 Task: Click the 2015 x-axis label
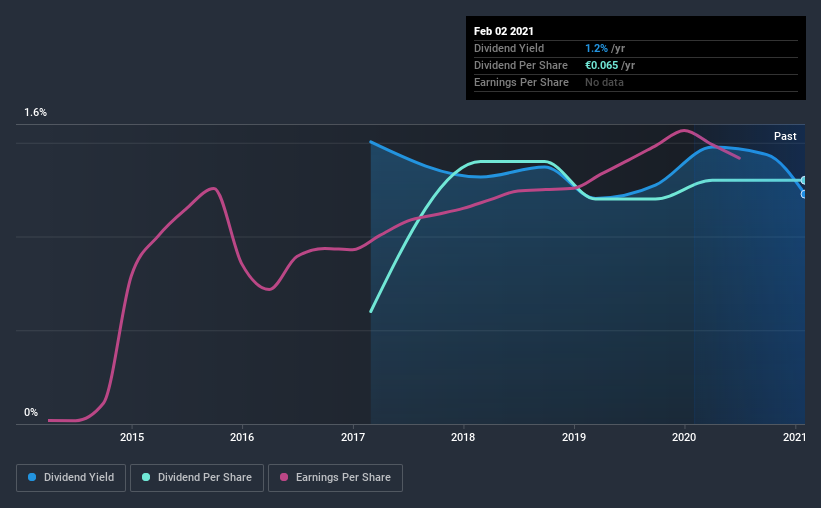[x=132, y=437]
